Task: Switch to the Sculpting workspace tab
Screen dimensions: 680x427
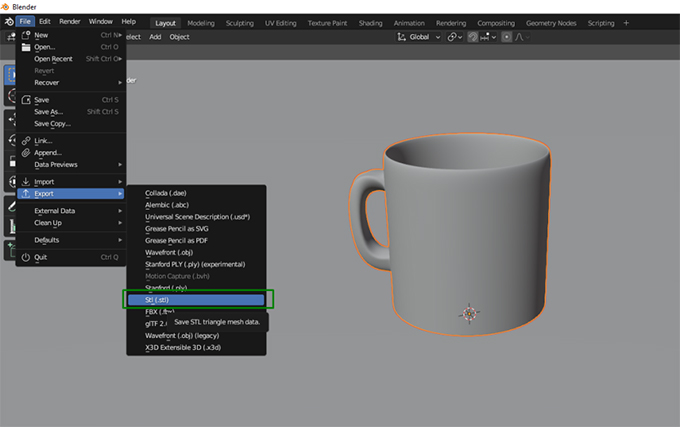Action: click(x=239, y=23)
